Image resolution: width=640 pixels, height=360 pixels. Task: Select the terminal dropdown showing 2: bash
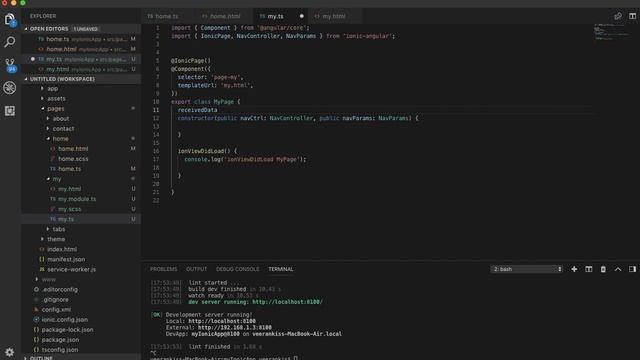(527, 269)
